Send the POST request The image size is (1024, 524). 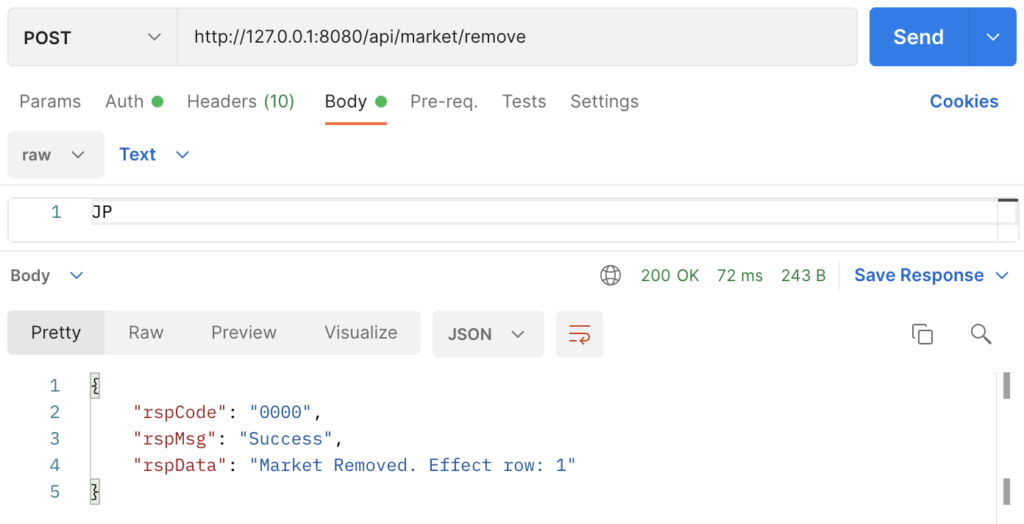(919, 37)
